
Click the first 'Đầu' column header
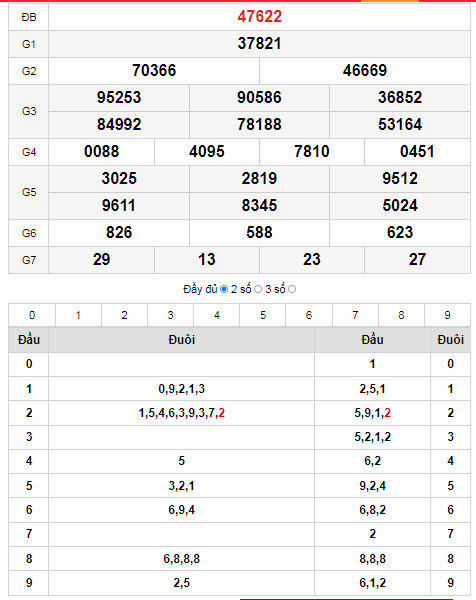click(x=29, y=340)
